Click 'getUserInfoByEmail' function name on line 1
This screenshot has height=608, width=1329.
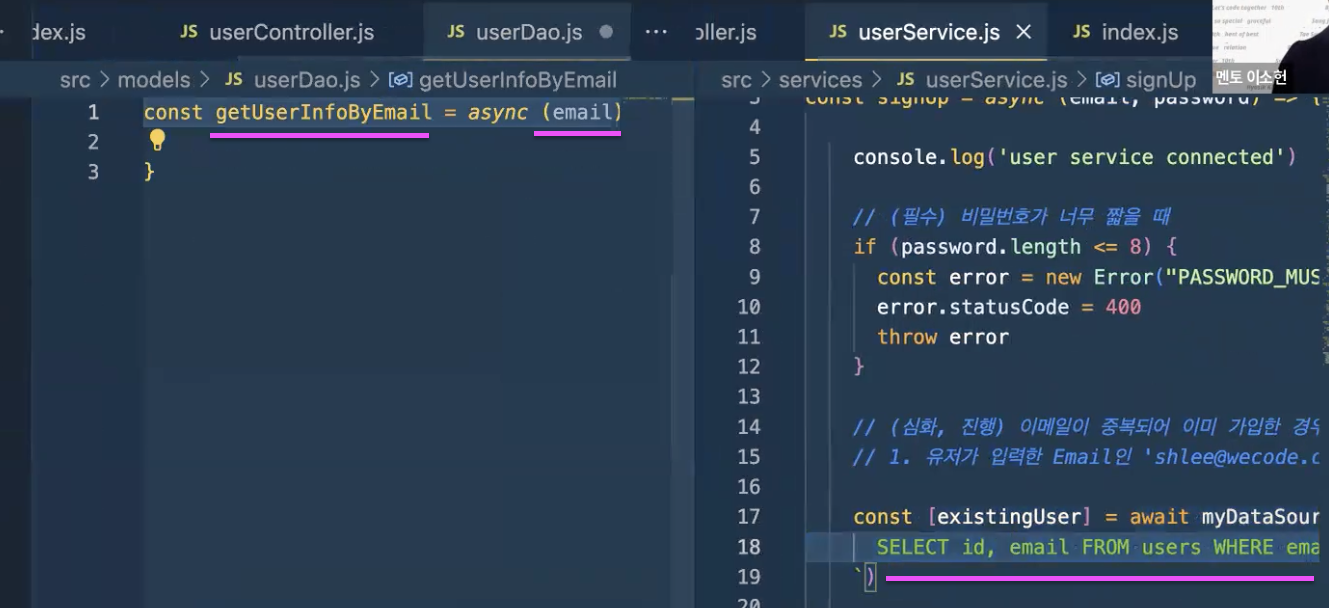coord(324,112)
